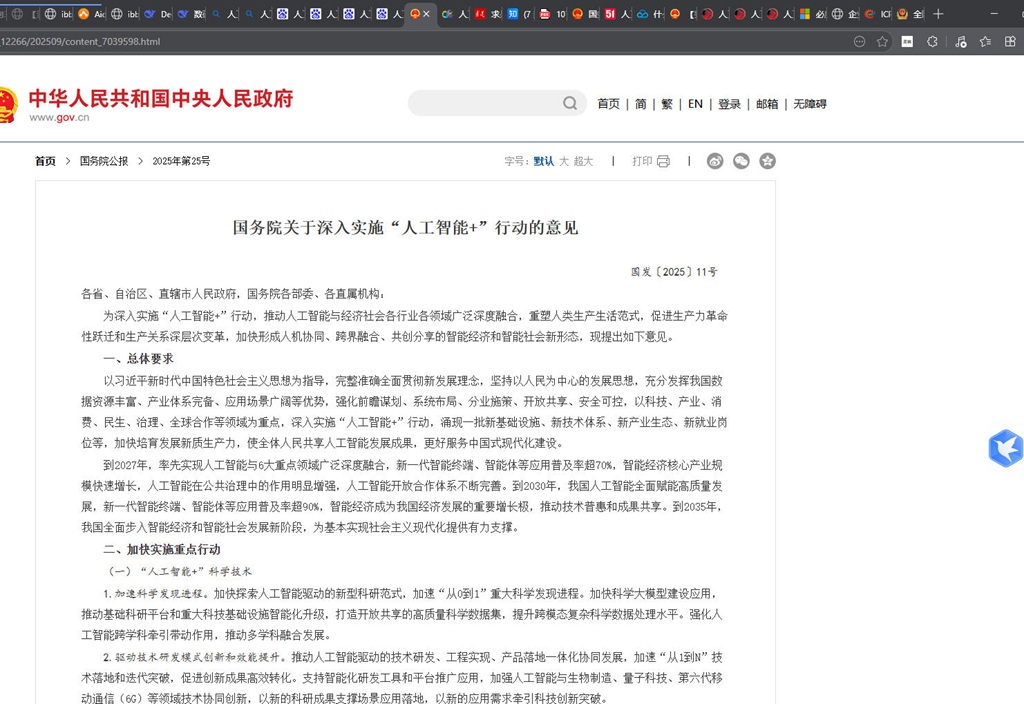Viewport: 1024px width, 704px height.
Task: Click the 中华人民共和国中央人民政府 site title
Action: click(161, 98)
